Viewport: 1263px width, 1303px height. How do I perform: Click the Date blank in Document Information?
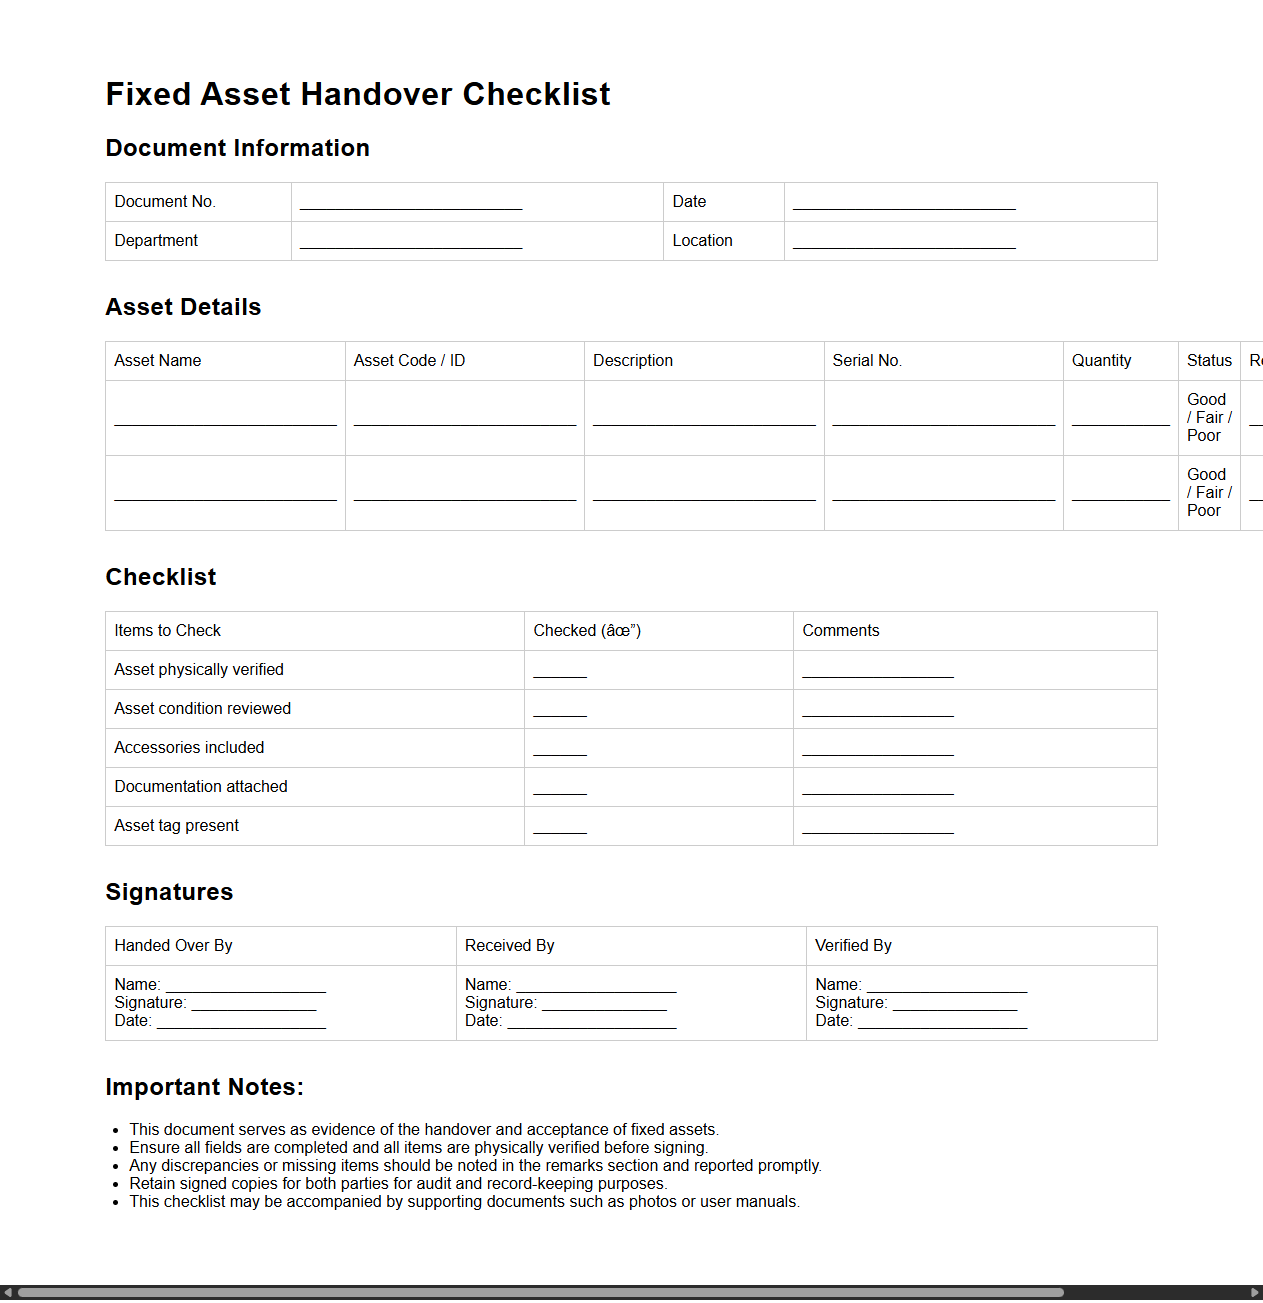pyautogui.click(x=903, y=202)
